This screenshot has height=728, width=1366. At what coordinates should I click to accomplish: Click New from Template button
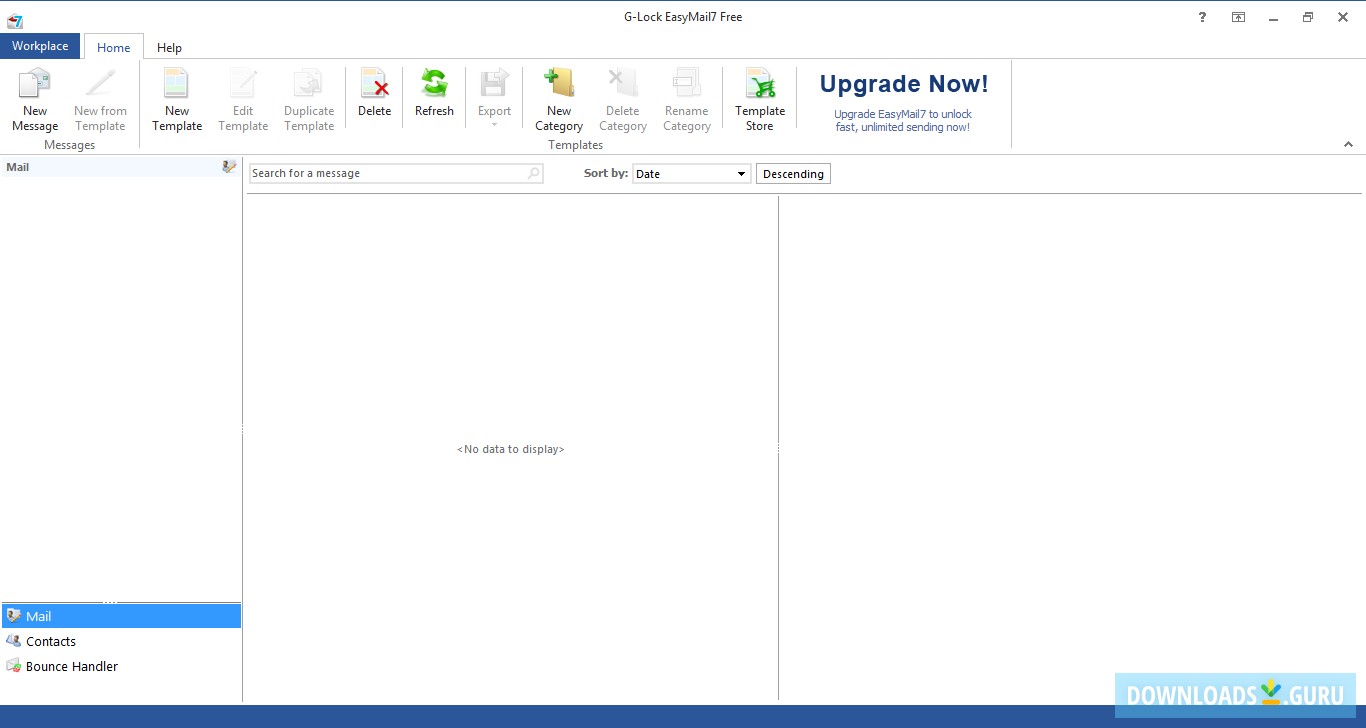coord(100,101)
